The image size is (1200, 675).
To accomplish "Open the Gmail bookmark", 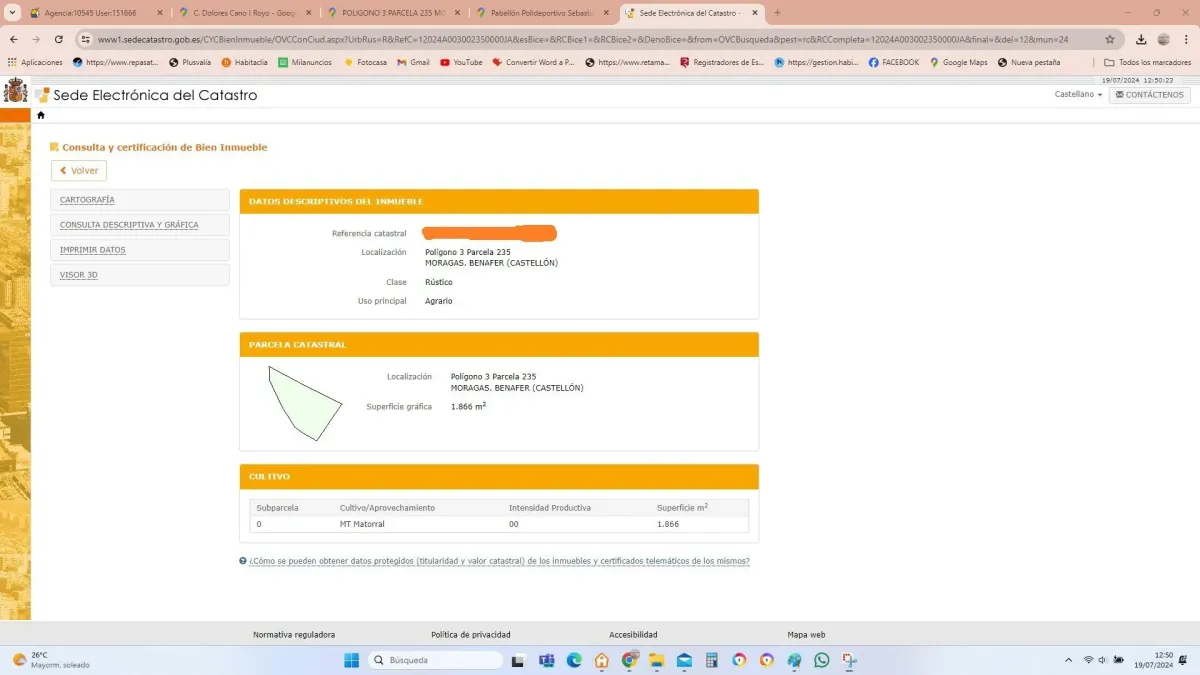I will pyautogui.click(x=413, y=62).
